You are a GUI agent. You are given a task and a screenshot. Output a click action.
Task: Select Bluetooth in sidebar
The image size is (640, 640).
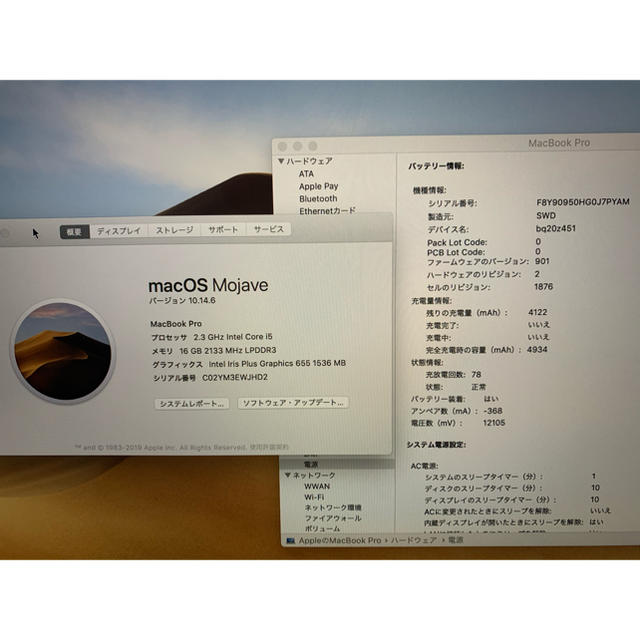[318, 199]
